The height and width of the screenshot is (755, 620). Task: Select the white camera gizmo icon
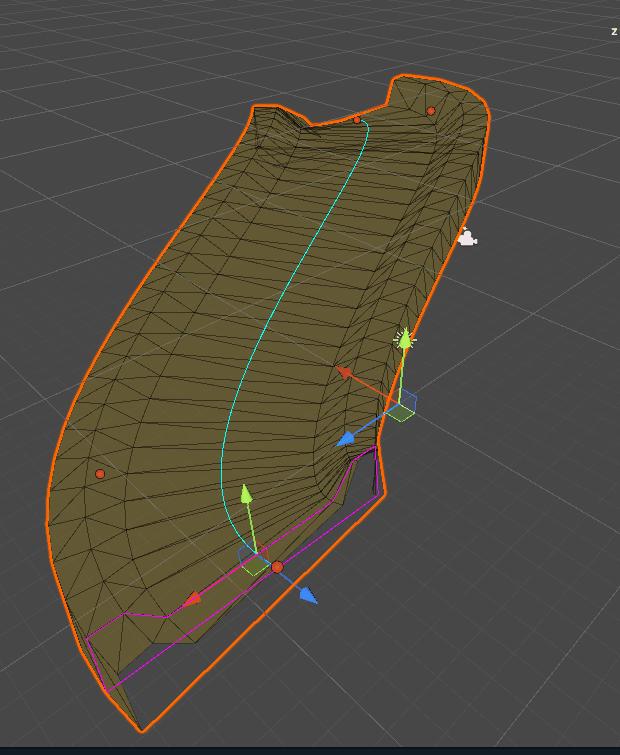coord(466,238)
